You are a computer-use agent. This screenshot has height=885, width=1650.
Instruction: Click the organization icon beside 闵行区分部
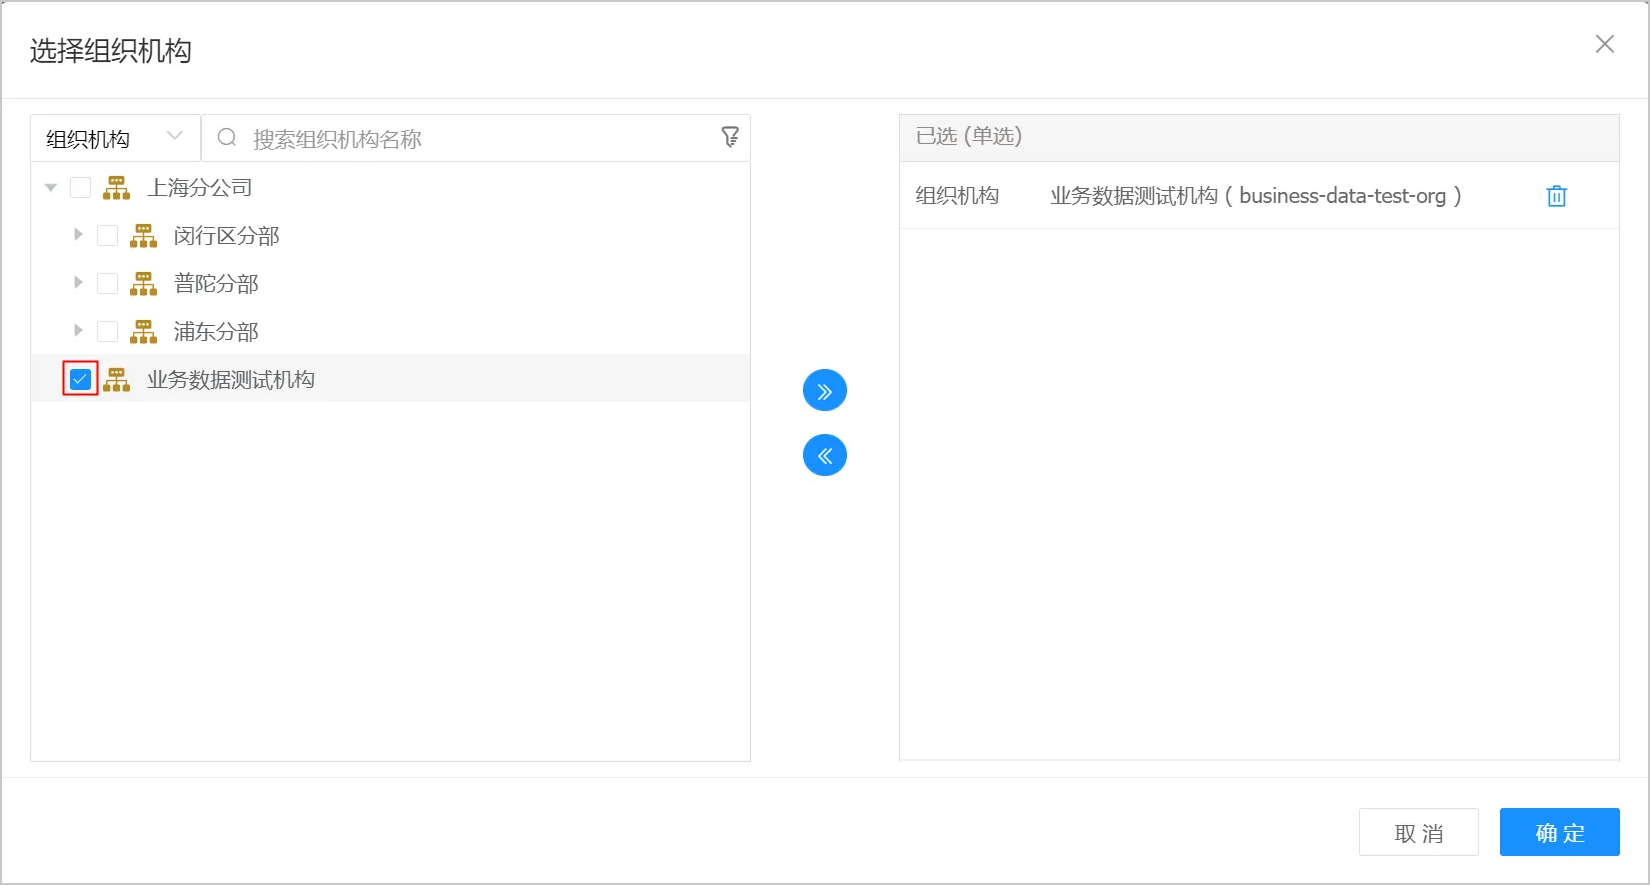coord(143,236)
